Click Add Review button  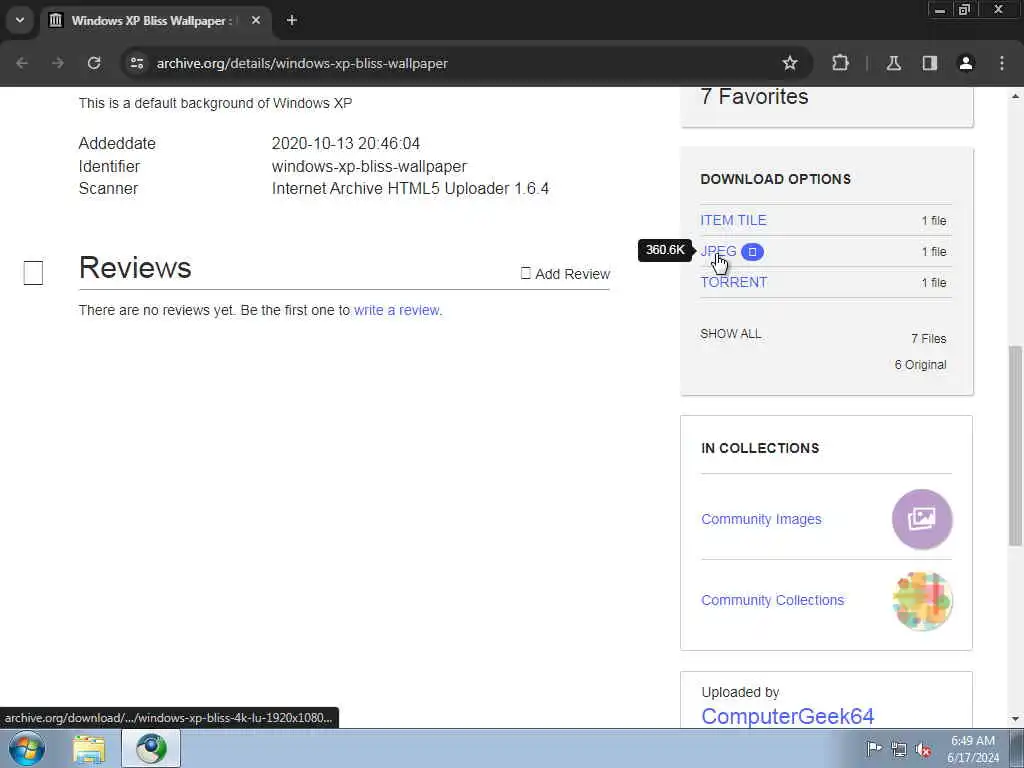coord(566,274)
